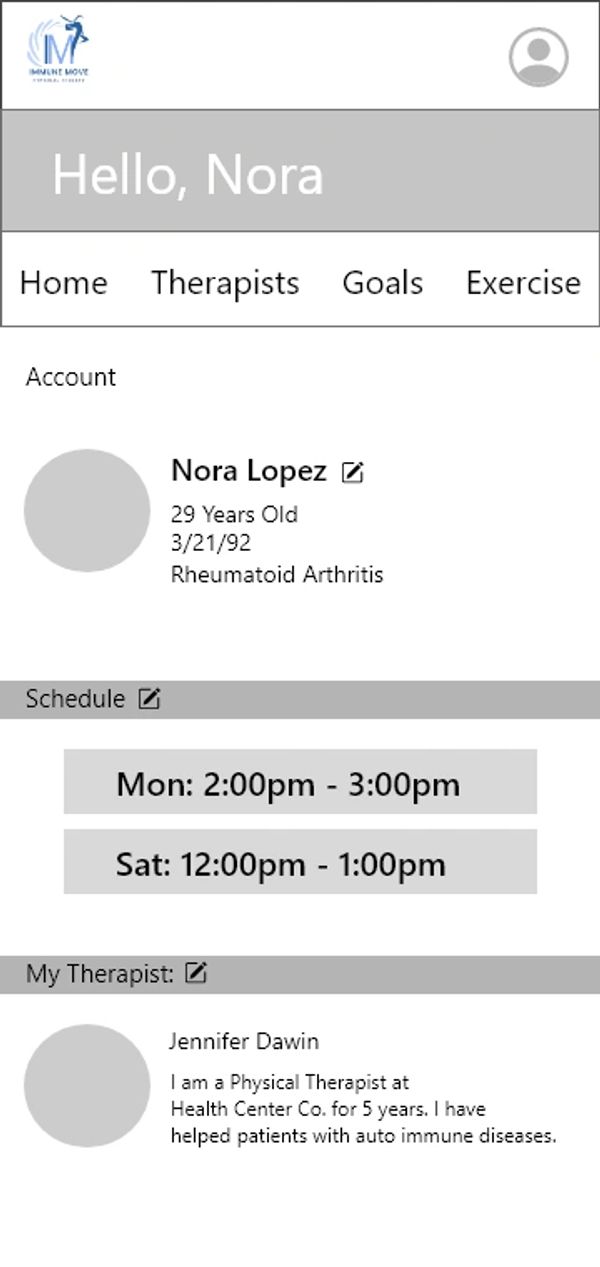Tap Nora Lopez's profile picture placeholder

tap(87, 510)
